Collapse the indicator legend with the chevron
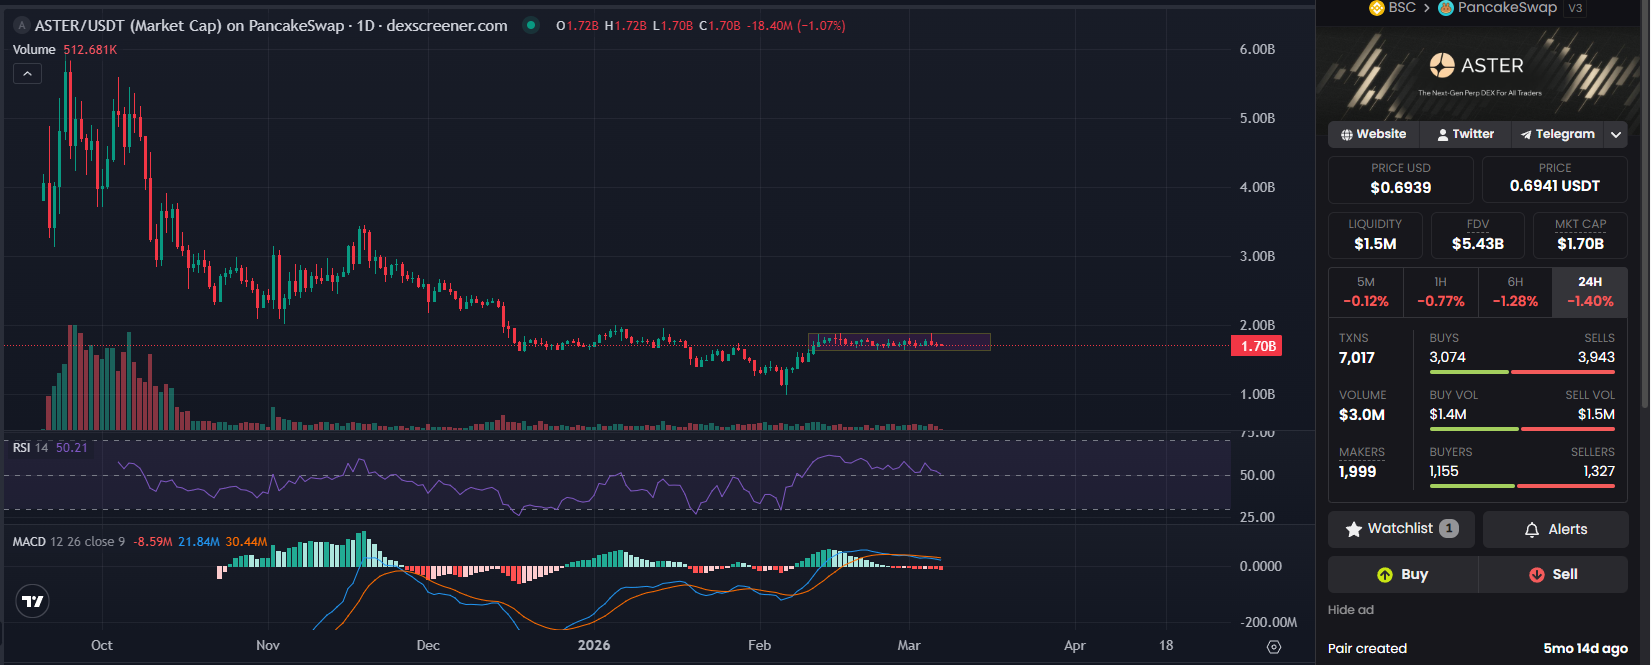Image resolution: width=1651 pixels, height=665 pixels. click(27, 74)
